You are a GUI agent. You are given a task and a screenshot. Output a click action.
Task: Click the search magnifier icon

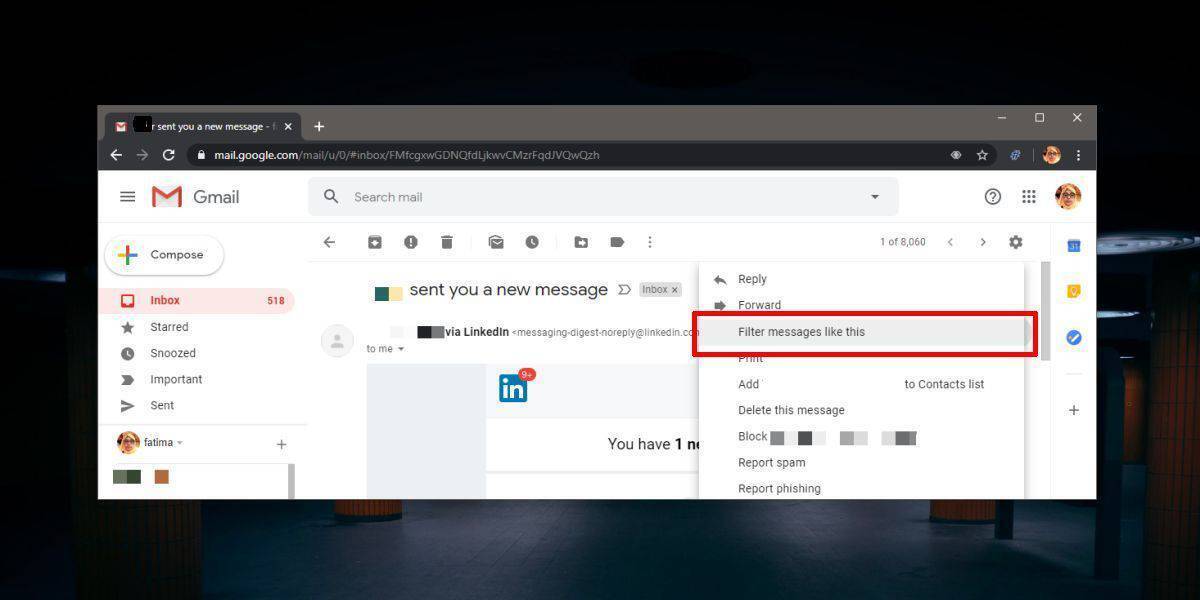(x=331, y=197)
